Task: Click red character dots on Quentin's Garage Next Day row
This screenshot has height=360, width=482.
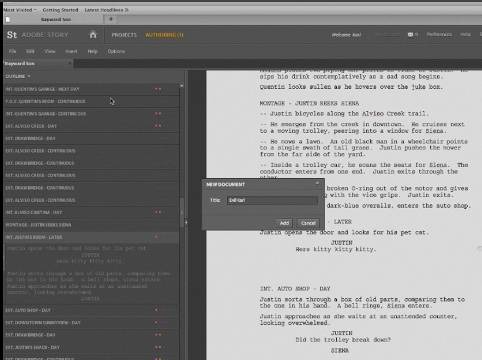Action: [158, 89]
